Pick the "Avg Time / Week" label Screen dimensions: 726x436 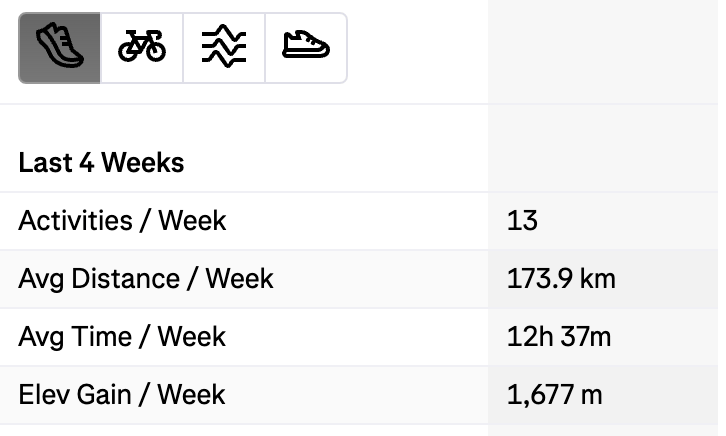tap(122, 336)
